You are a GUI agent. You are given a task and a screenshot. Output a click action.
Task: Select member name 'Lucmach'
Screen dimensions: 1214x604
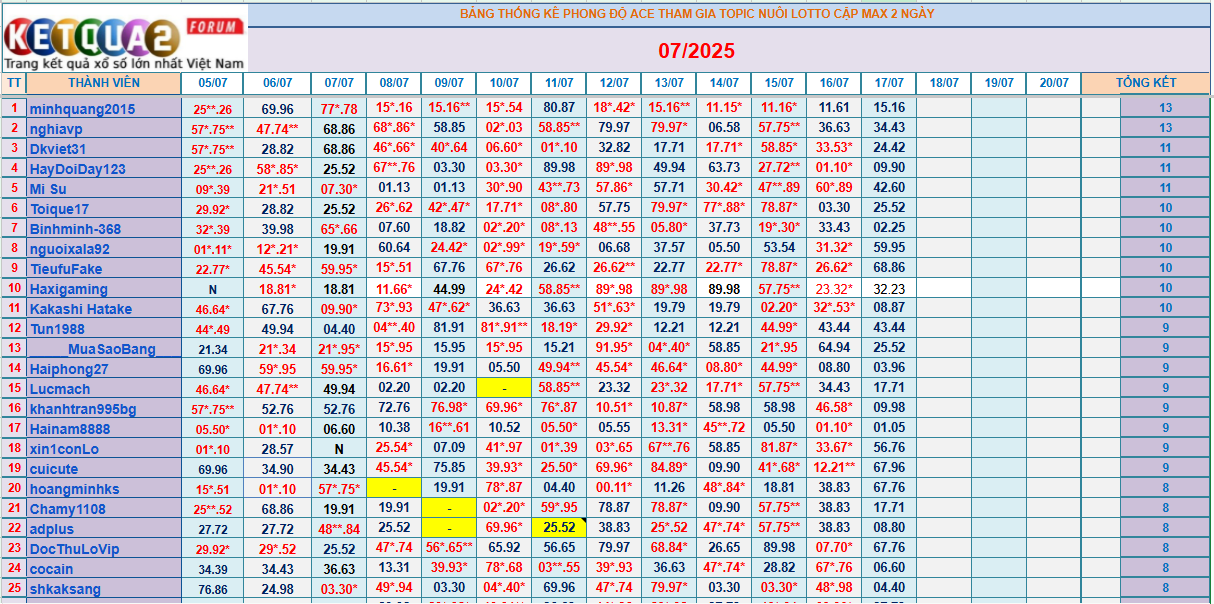click(60, 389)
